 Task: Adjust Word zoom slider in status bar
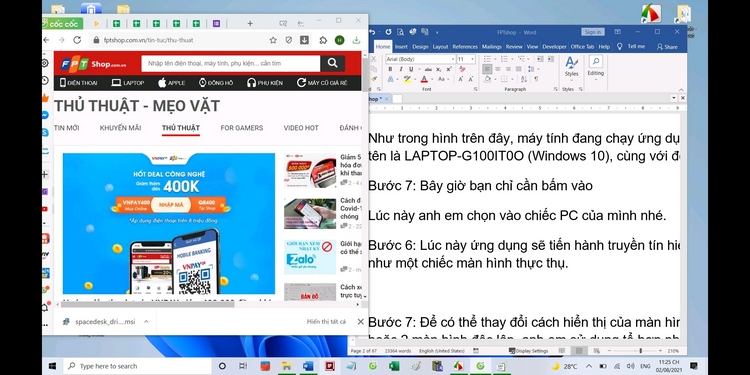(x=639, y=351)
